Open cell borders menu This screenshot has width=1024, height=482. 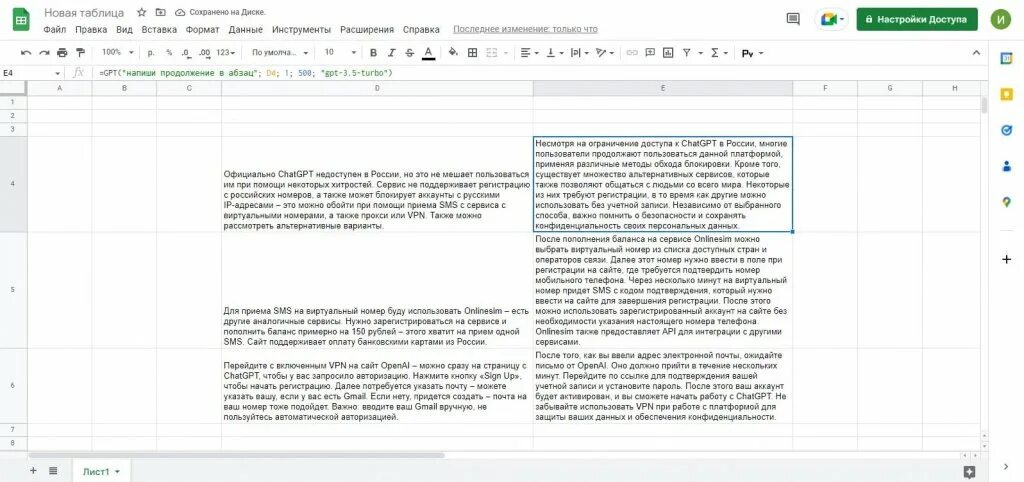pos(472,52)
